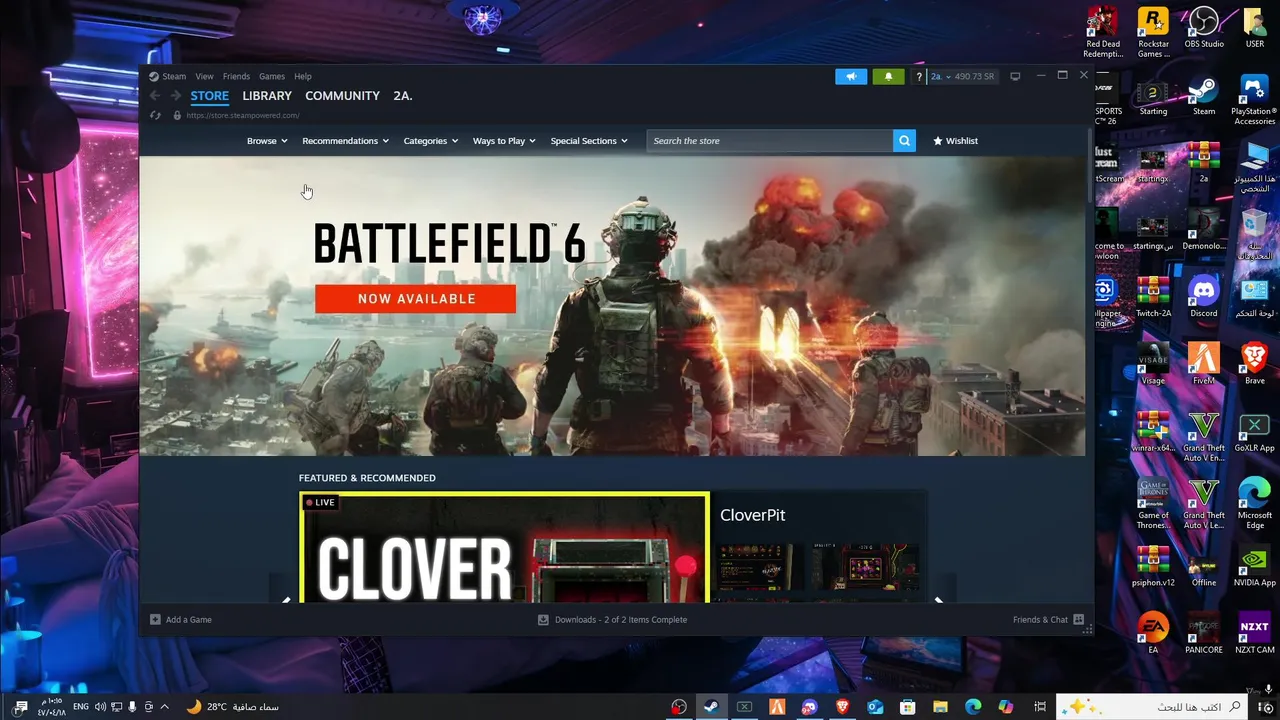Screen dimensions: 1280x720
Task: Switch to Big Picture mode icon
Action: (x=1015, y=76)
